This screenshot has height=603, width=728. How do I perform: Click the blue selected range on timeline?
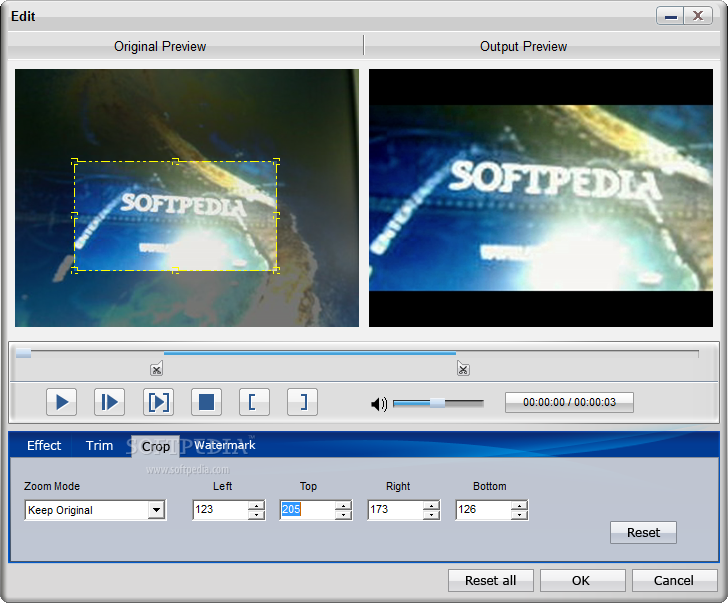pos(310,353)
